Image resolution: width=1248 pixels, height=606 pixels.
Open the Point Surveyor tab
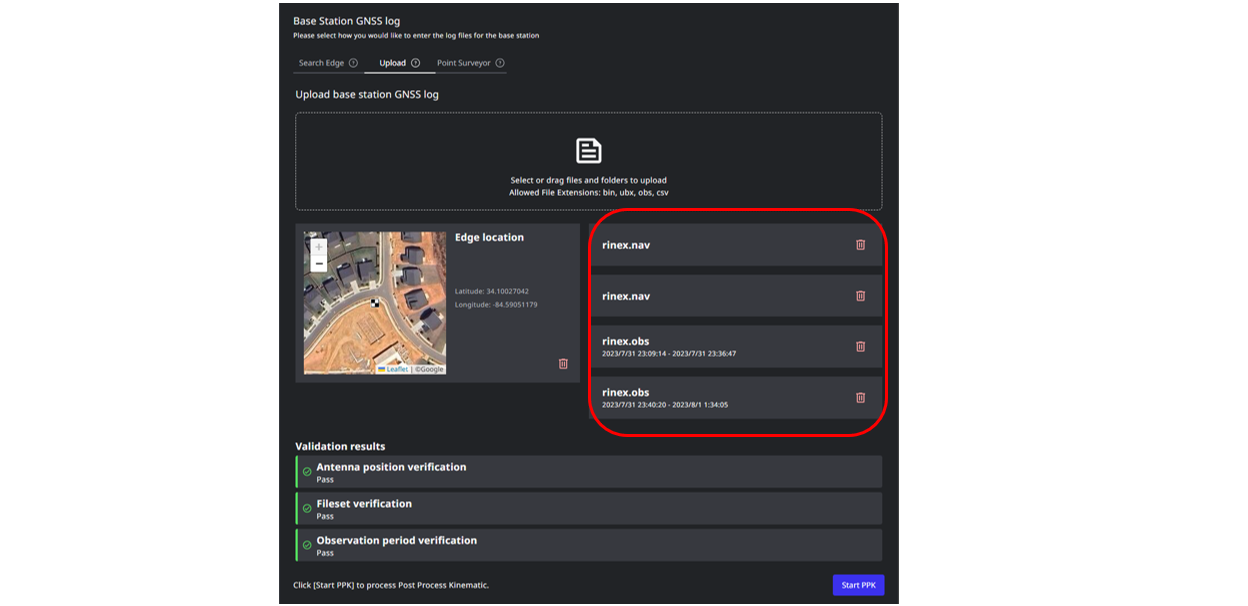(463, 63)
